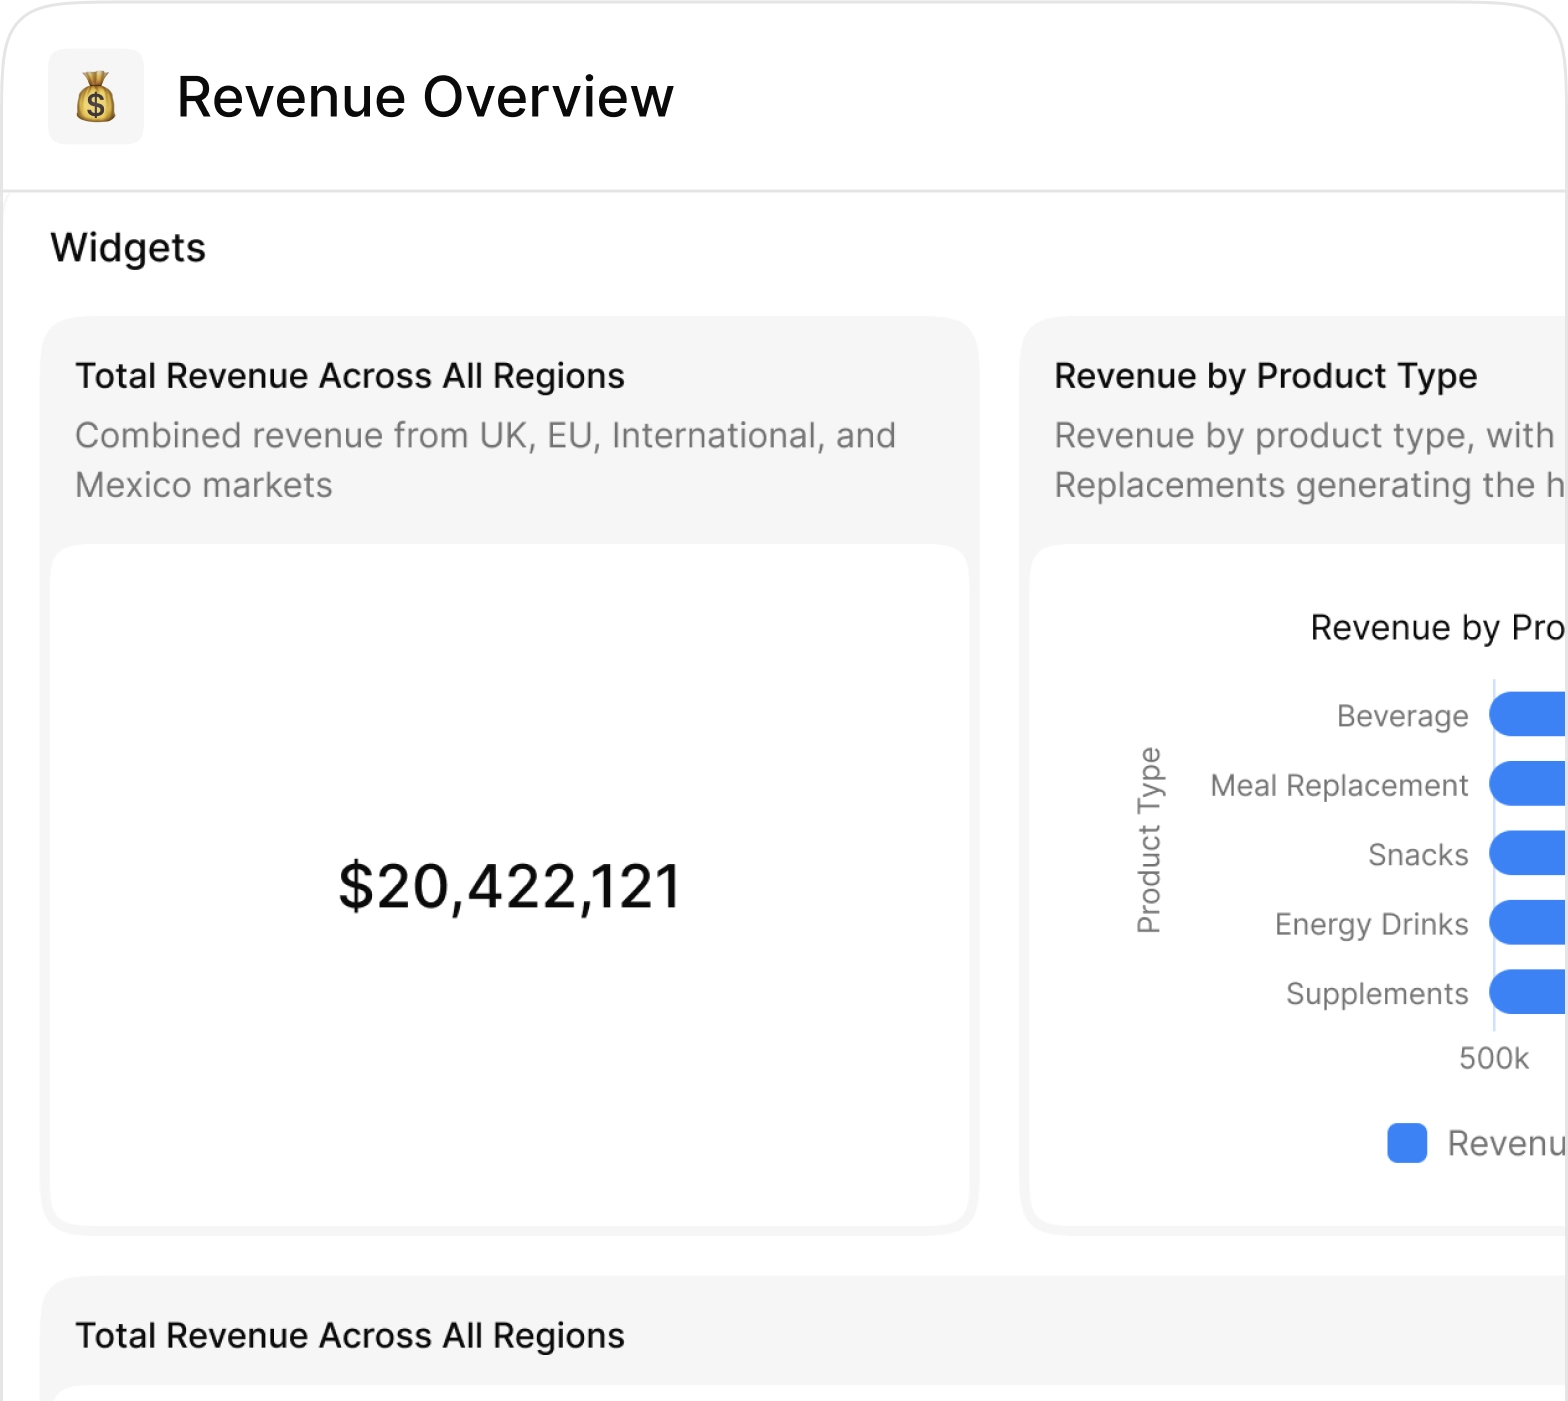Click the Snacks bar in the chart
Viewport: 1568px width, 1401px height.
[x=1528, y=853]
